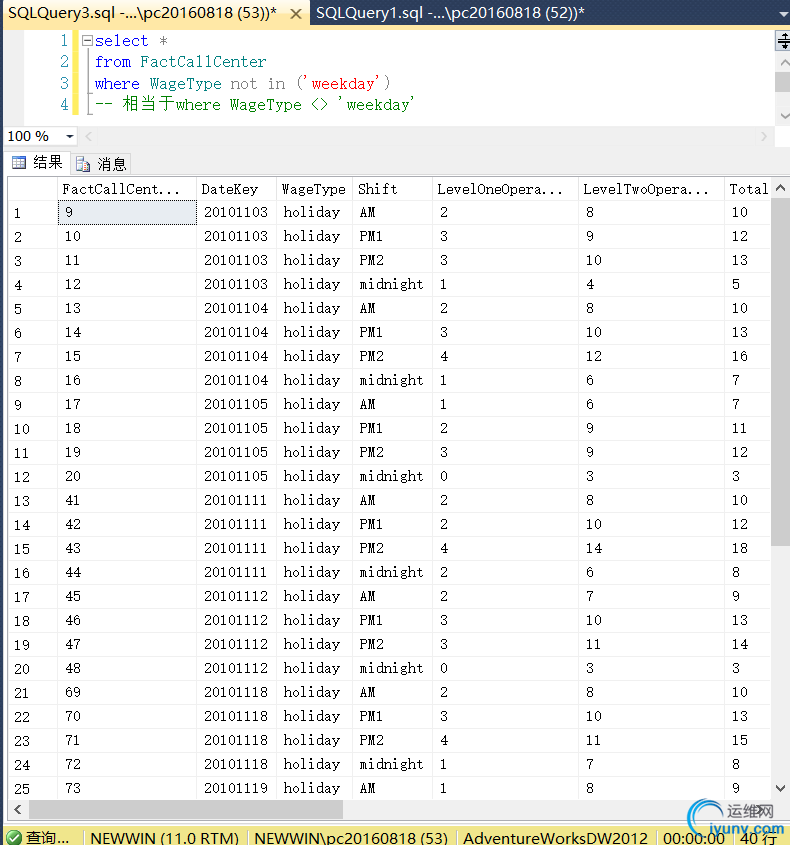Click the messages icon on 消息 tab

[x=83, y=164]
